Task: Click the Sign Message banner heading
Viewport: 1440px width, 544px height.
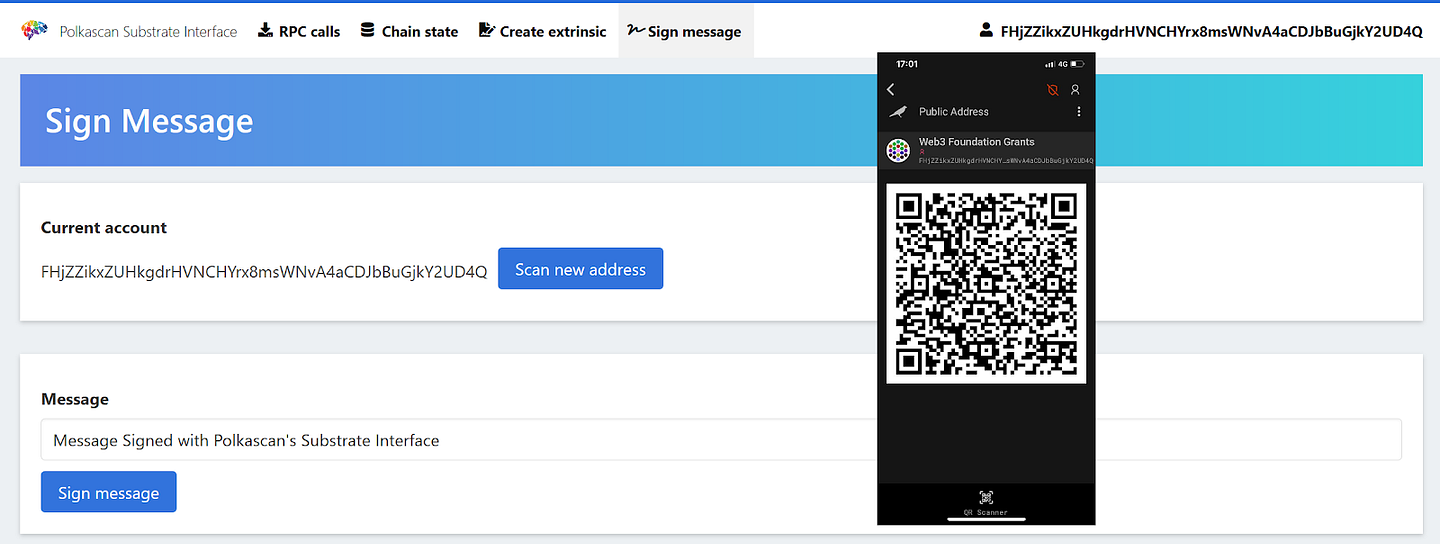Action: coord(149,121)
